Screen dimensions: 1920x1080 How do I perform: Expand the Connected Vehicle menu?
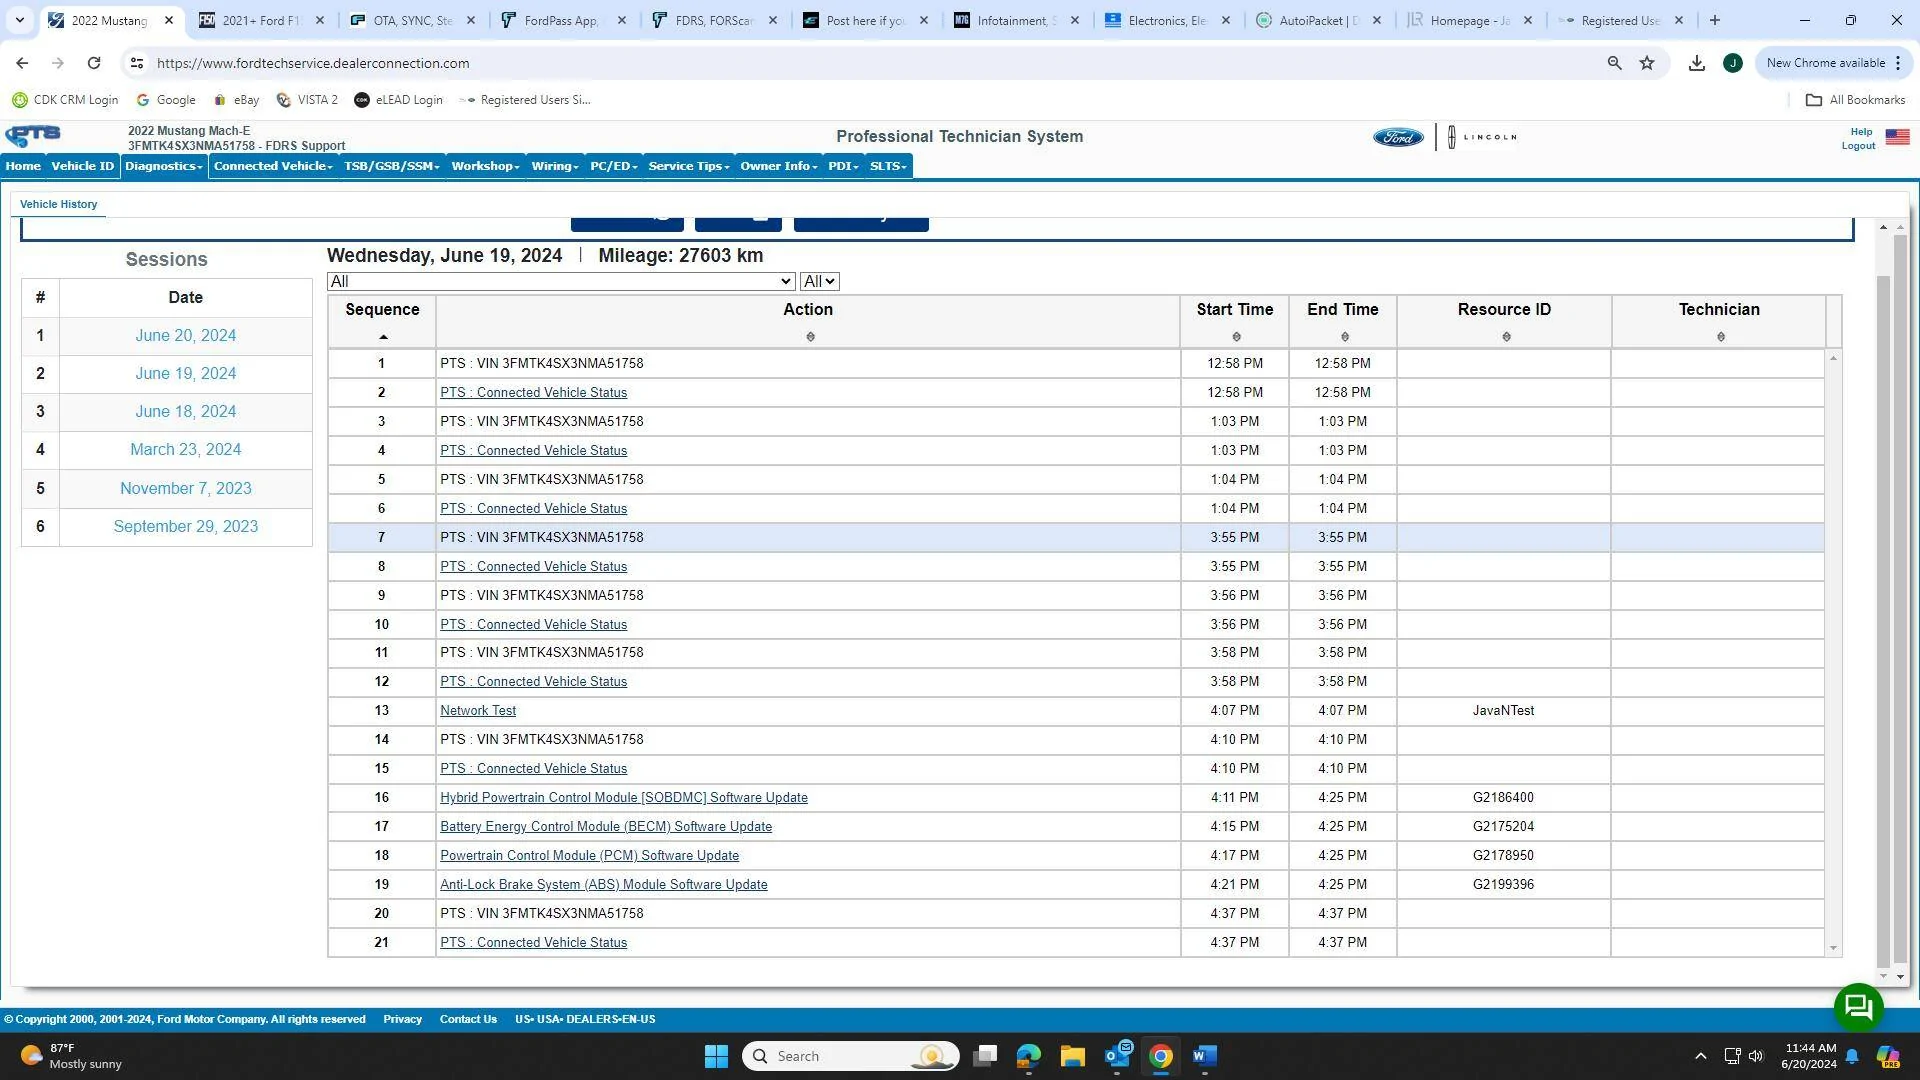(273, 166)
